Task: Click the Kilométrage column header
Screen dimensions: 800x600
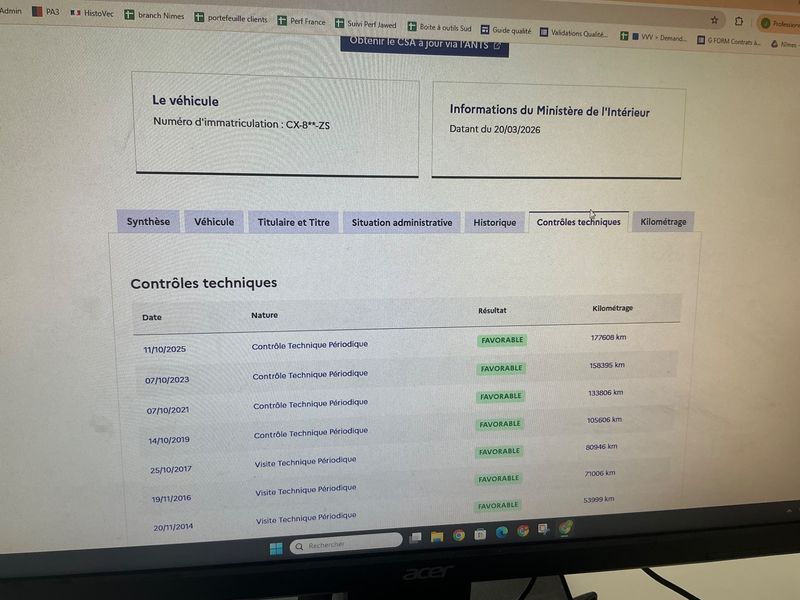Action: (612, 308)
